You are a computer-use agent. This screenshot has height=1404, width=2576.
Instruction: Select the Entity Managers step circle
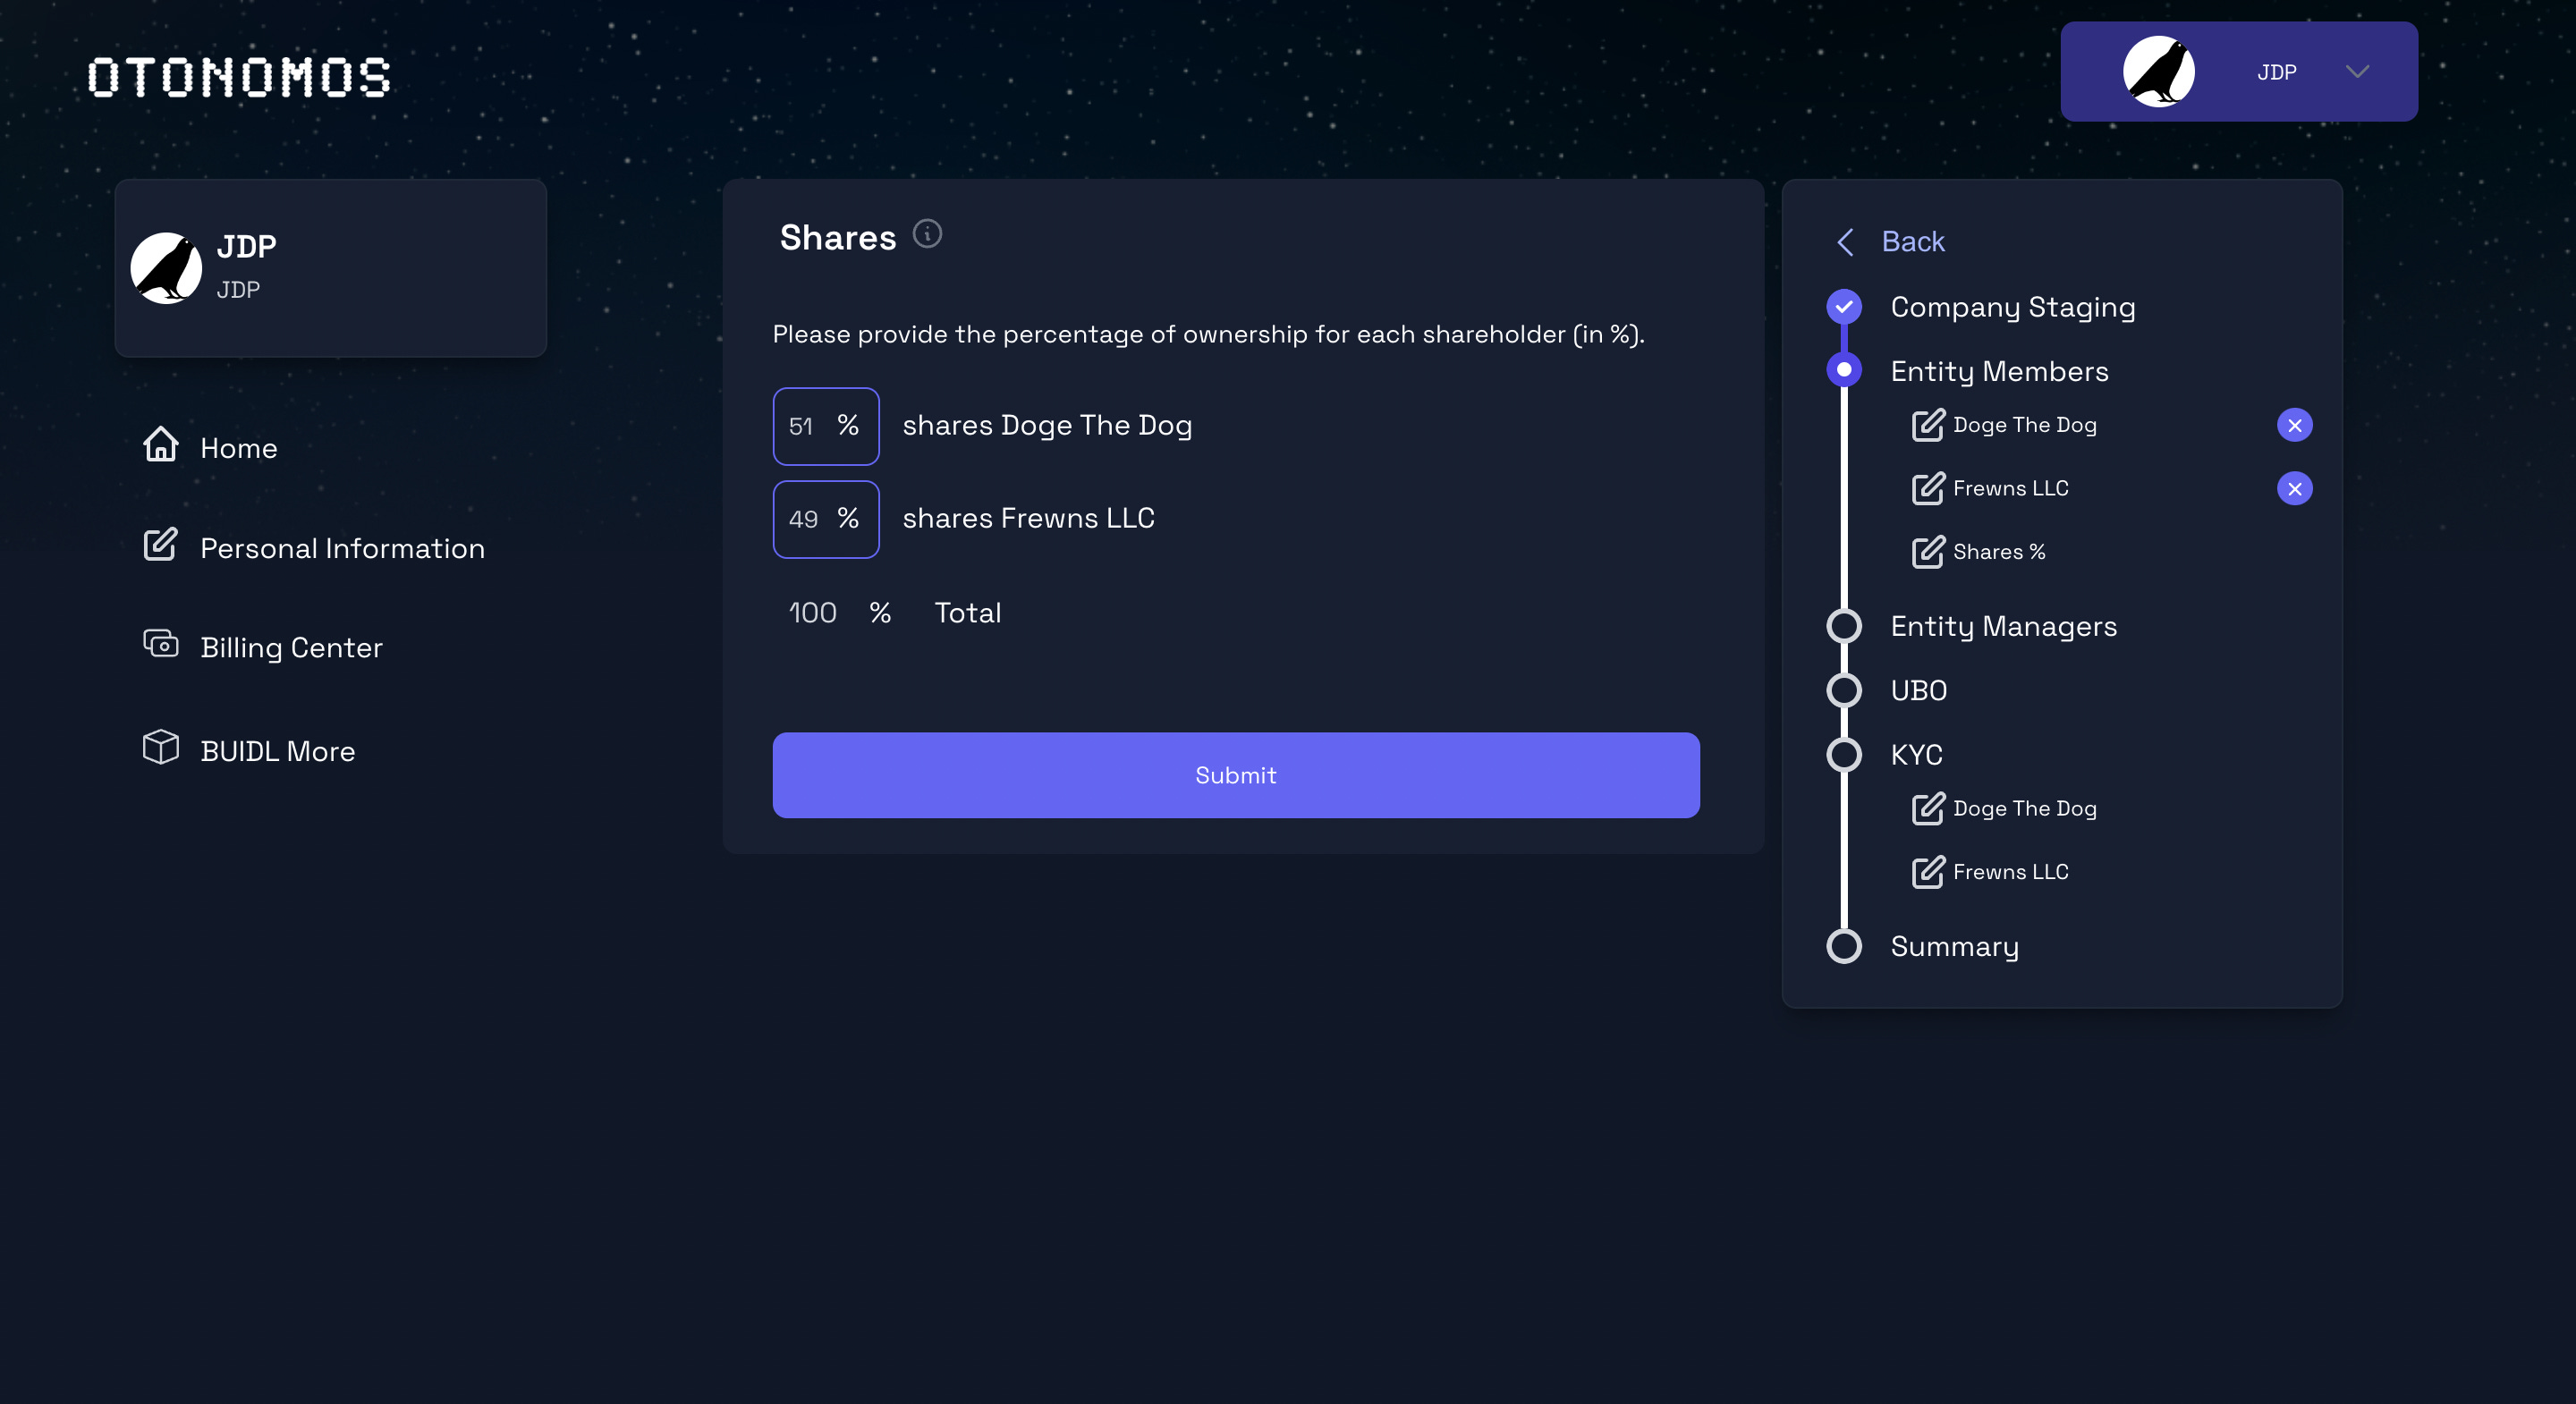tap(1843, 626)
